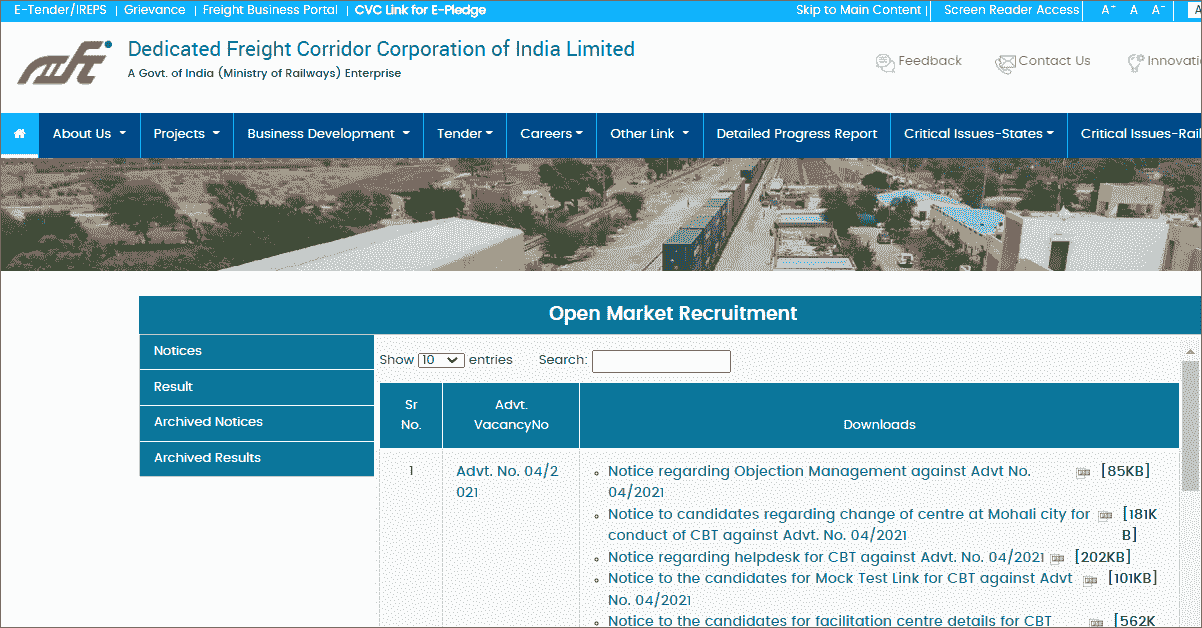Open the Careers dropdown menu
The height and width of the screenshot is (628, 1202).
(550, 135)
